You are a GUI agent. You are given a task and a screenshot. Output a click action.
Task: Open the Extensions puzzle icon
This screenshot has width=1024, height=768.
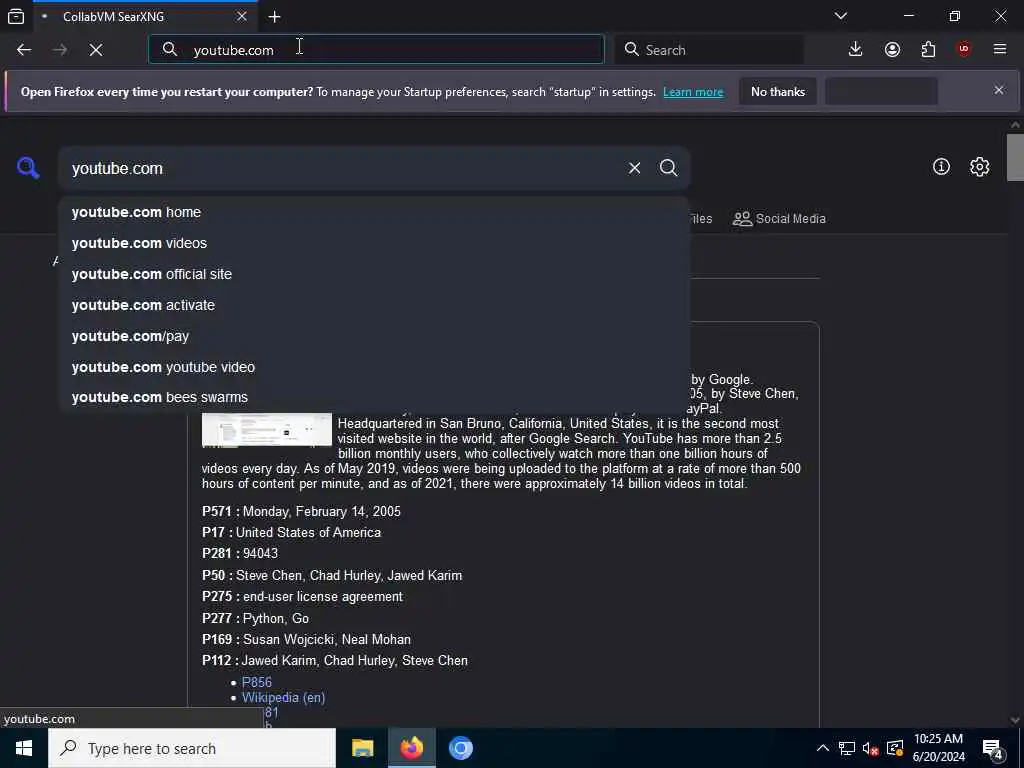coord(928,50)
